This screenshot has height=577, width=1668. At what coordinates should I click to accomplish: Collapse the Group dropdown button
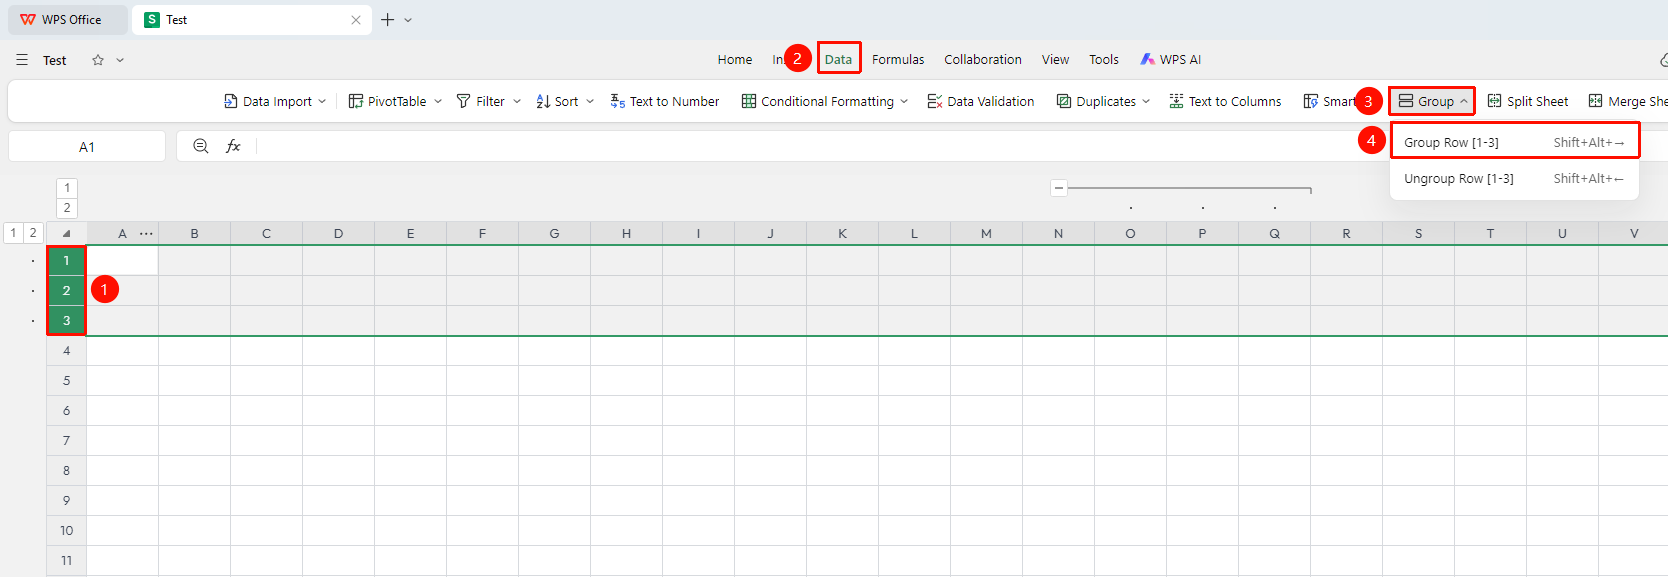[1432, 101]
